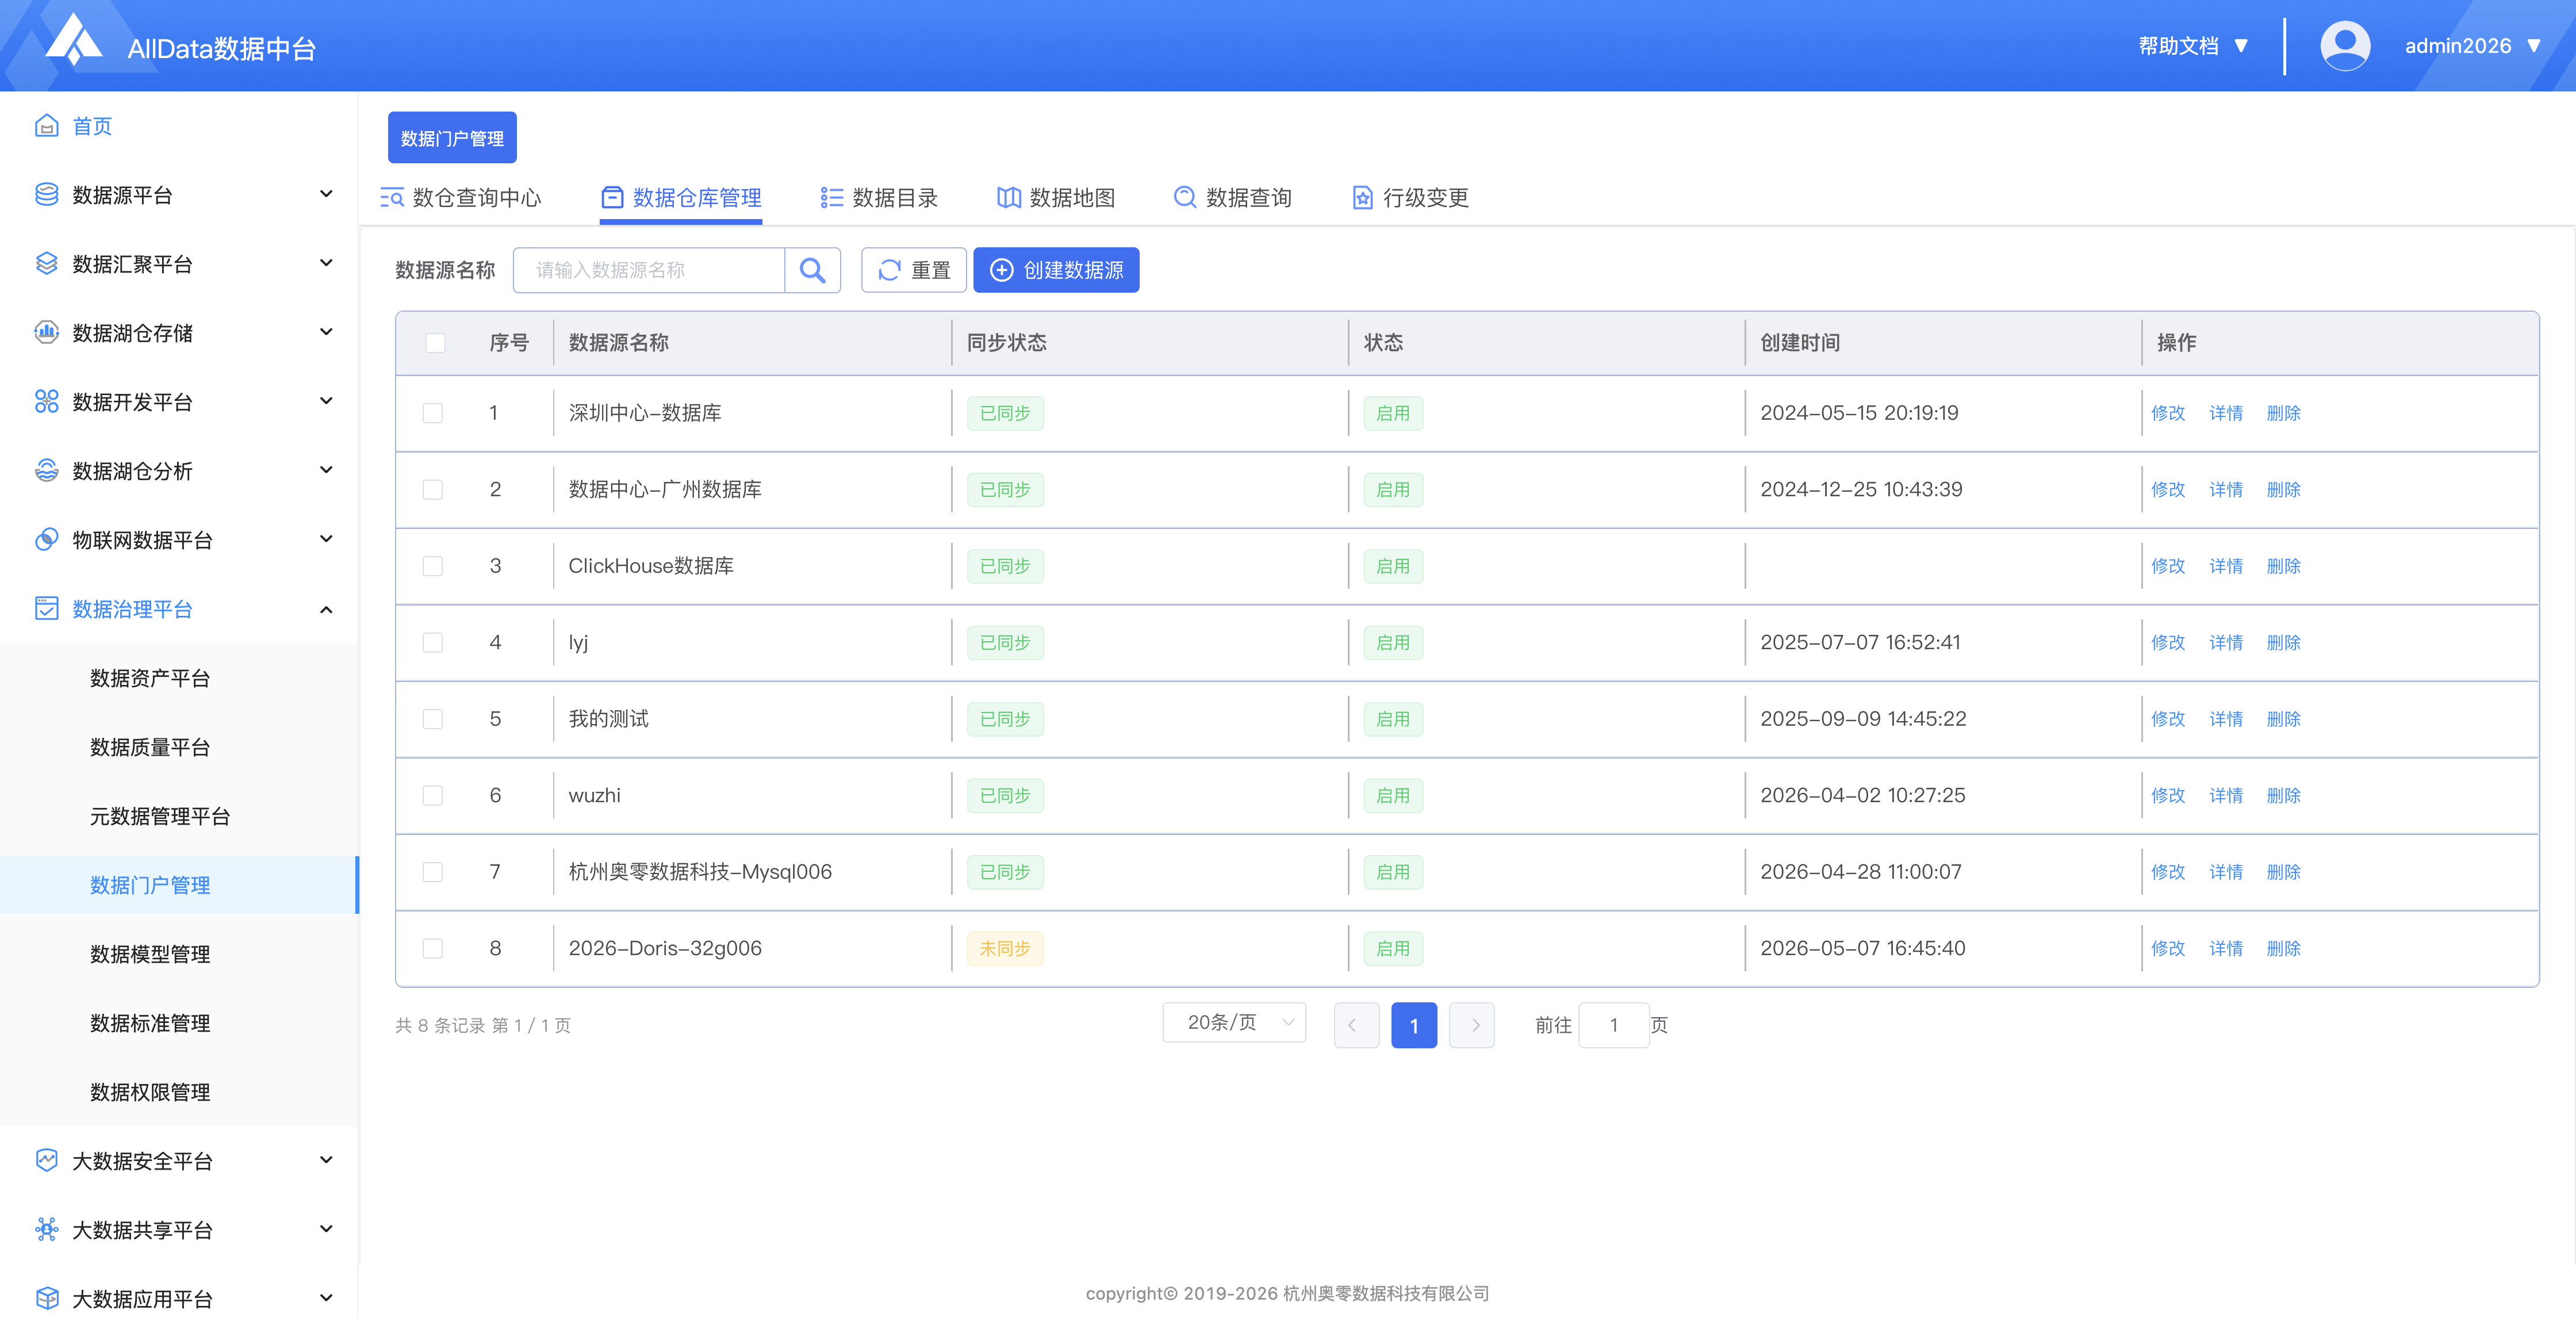Click the 物联网数据平台 icon
This screenshot has width=2576, height=1318.
(x=46, y=539)
